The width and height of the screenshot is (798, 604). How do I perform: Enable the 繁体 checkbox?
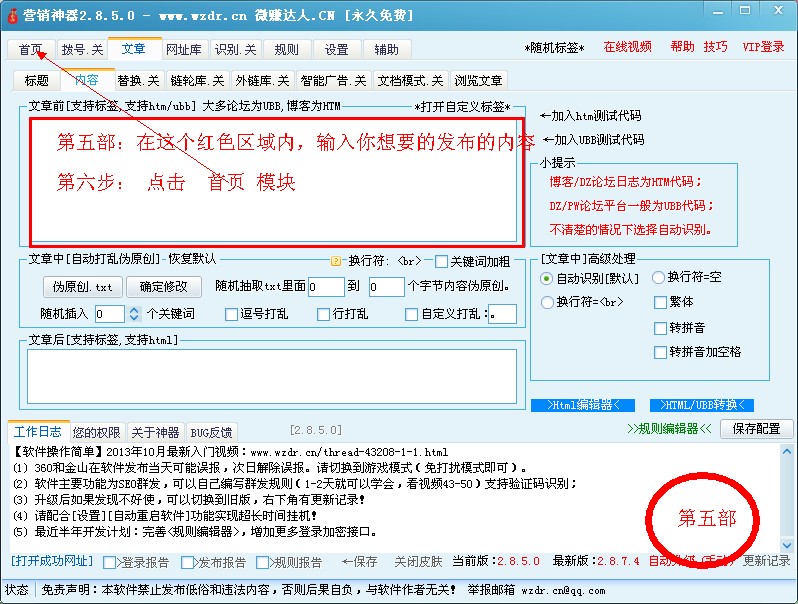pyautogui.click(x=660, y=303)
